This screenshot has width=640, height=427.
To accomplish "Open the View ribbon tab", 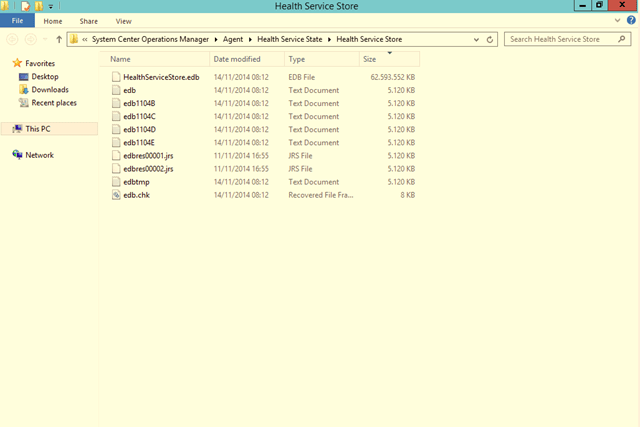I will [123, 21].
